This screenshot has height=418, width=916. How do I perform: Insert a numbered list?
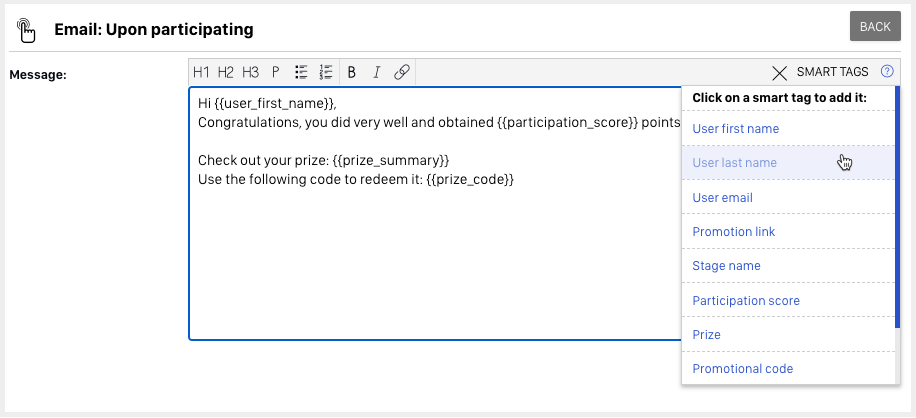(x=325, y=72)
